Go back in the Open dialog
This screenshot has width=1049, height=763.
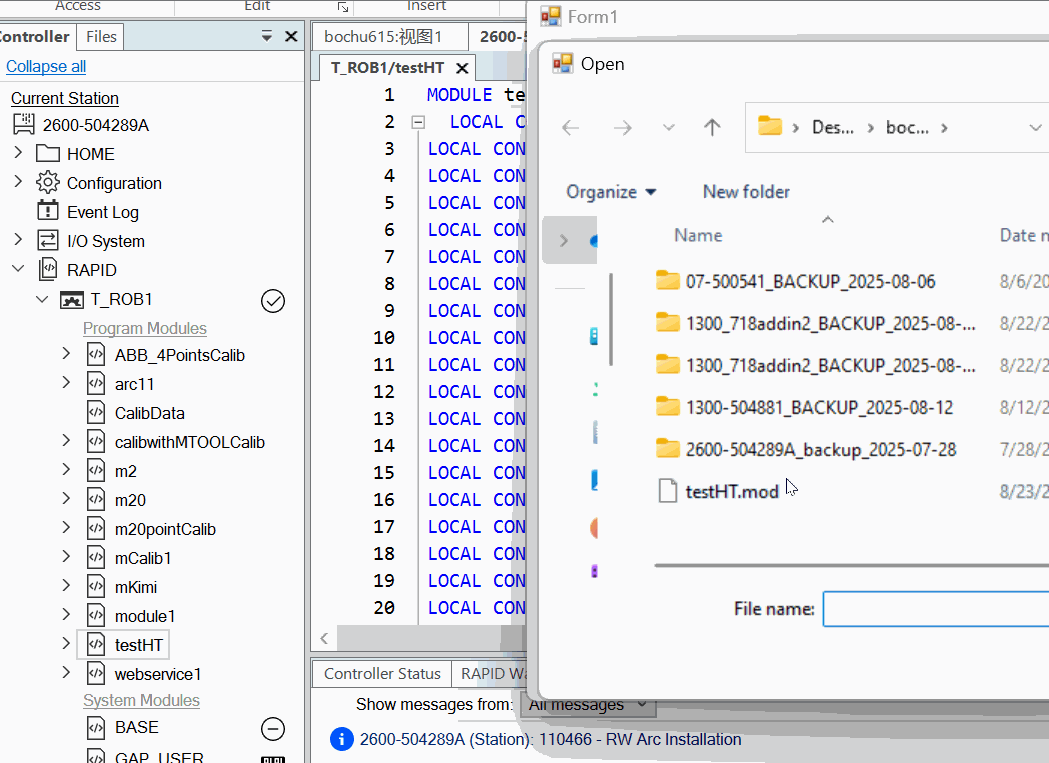click(x=571, y=127)
